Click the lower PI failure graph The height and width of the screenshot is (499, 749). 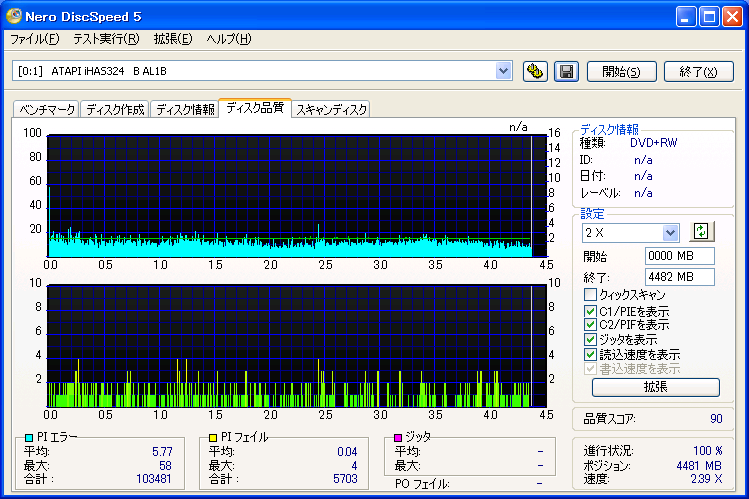(296, 346)
